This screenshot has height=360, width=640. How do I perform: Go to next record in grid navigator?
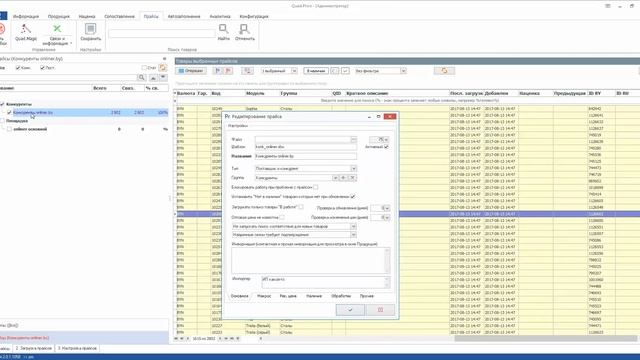[x=220, y=338]
